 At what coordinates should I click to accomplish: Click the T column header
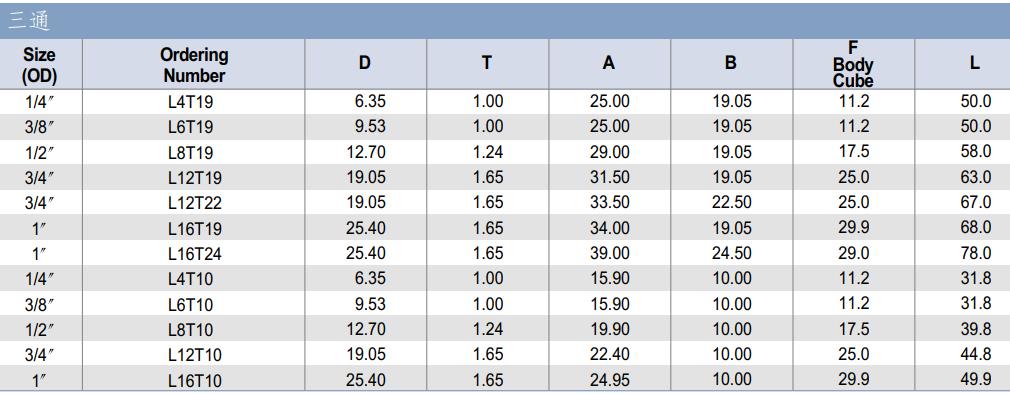488,64
